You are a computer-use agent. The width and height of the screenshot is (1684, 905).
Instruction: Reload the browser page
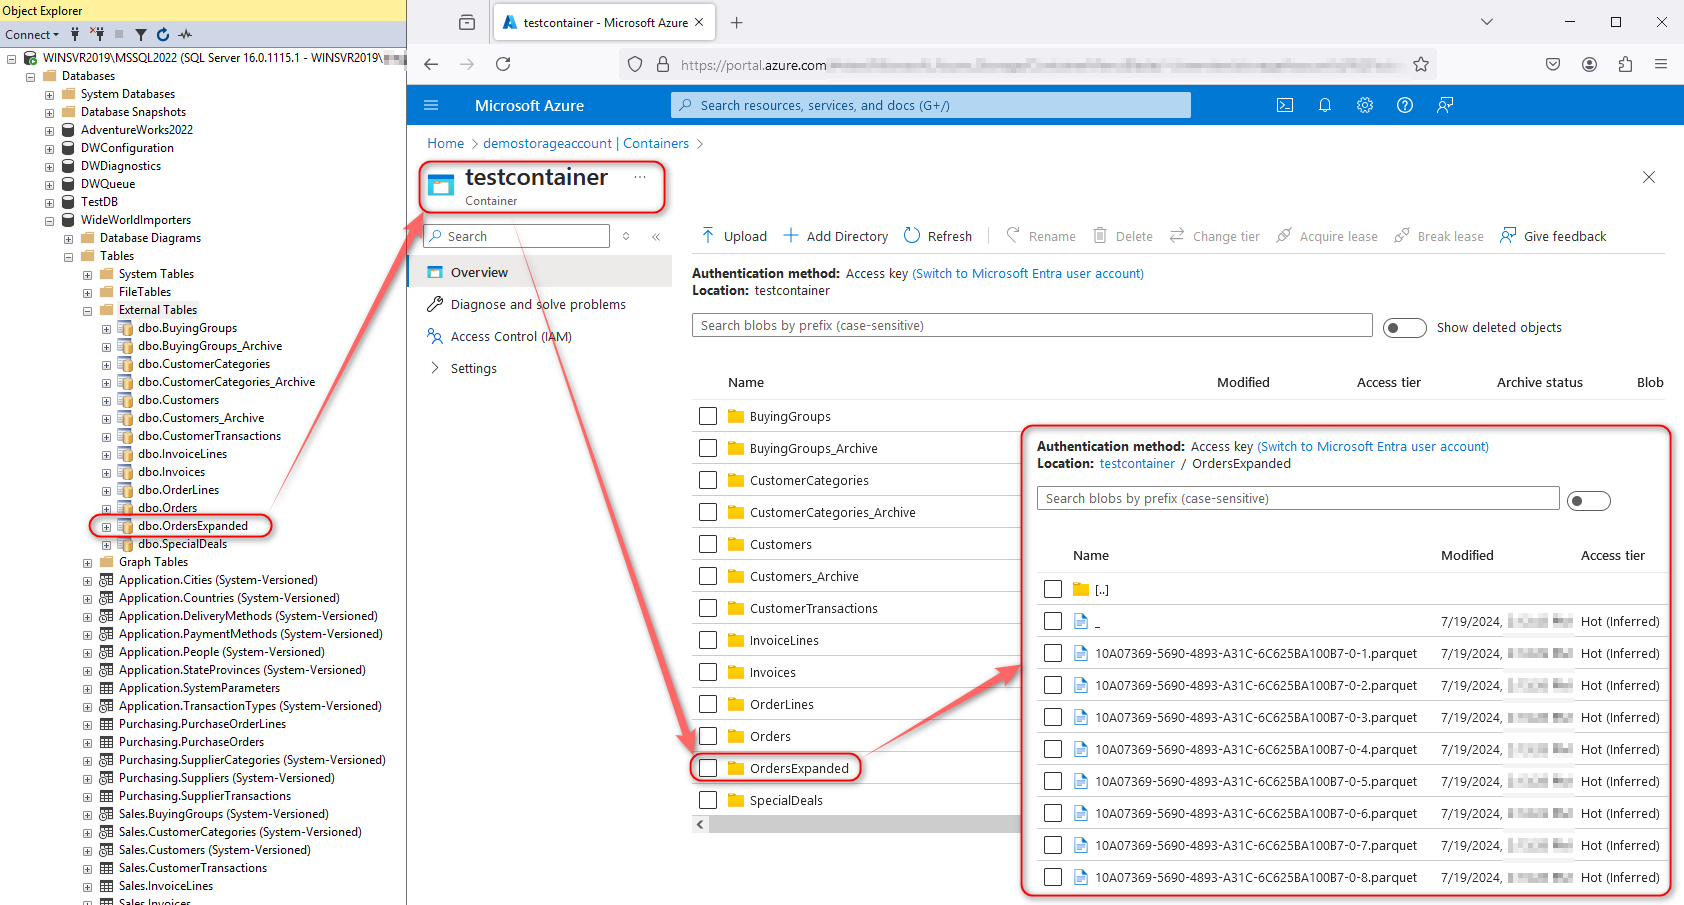point(503,64)
